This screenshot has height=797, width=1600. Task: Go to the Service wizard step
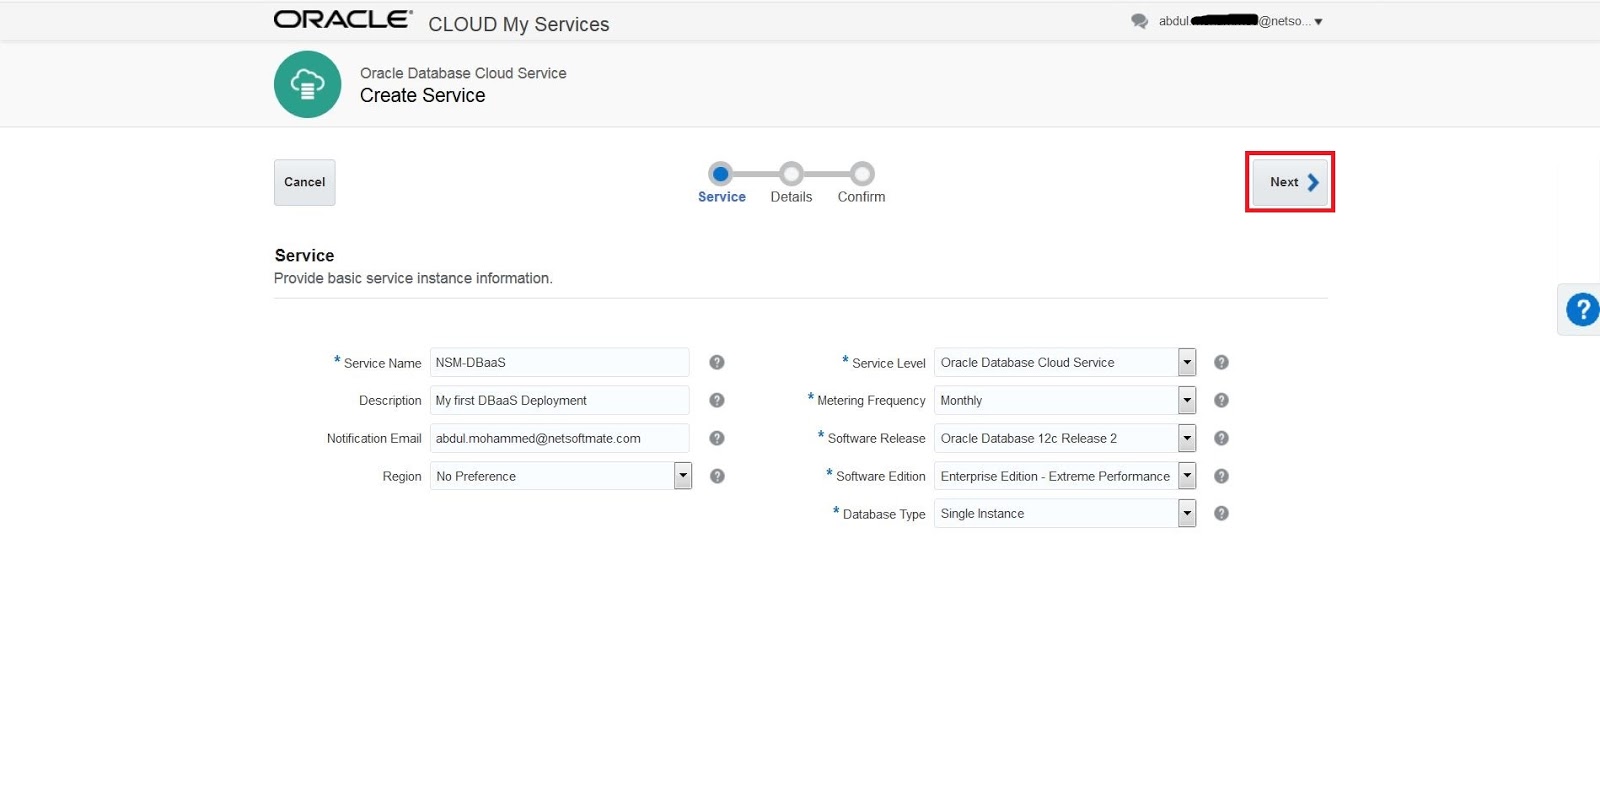(721, 183)
